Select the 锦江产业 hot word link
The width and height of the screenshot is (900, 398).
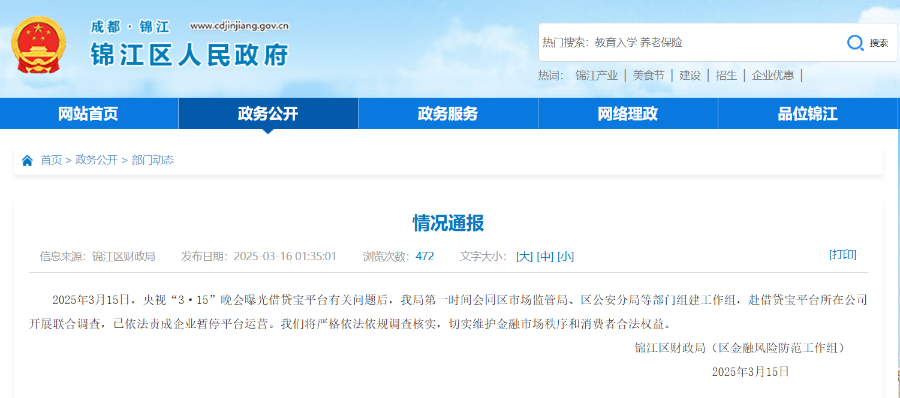click(x=596, y=75)
